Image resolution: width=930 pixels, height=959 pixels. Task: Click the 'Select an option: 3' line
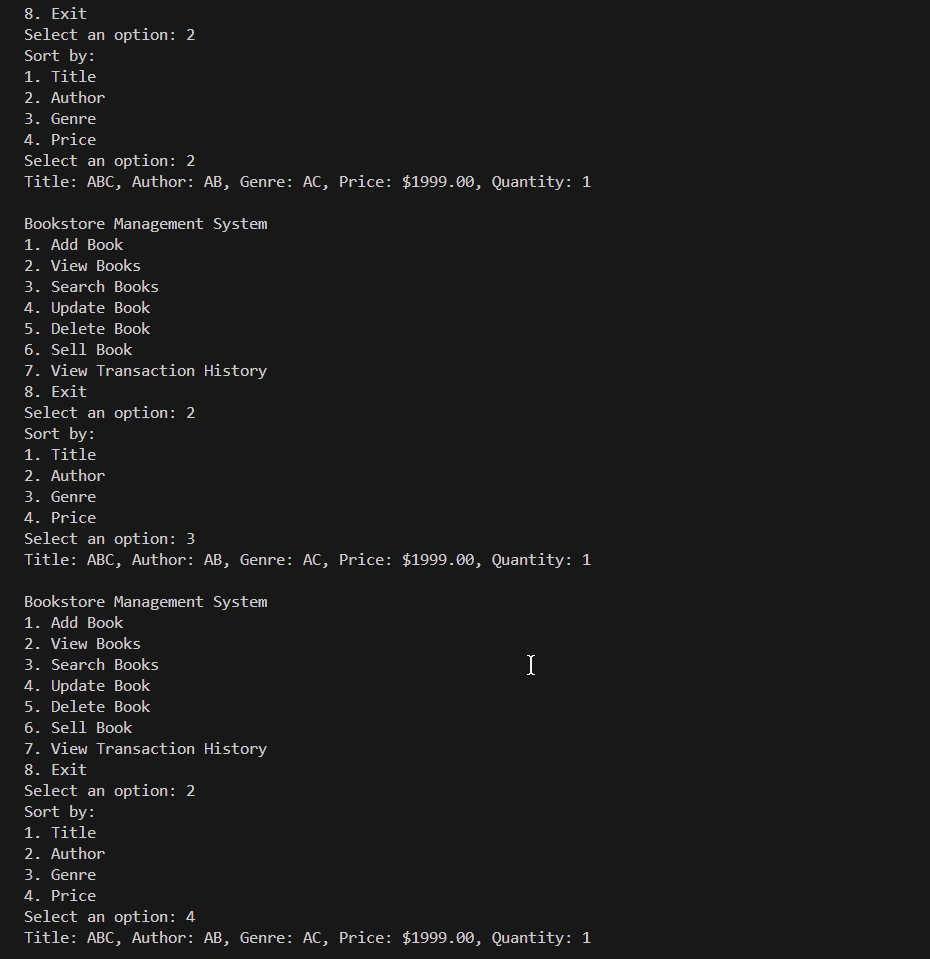tap(110, 539)
